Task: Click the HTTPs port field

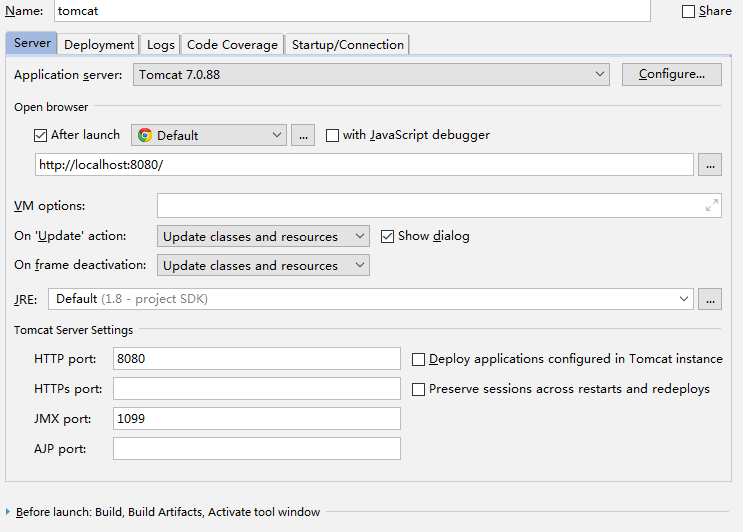Action: click(x=256, y=388)
